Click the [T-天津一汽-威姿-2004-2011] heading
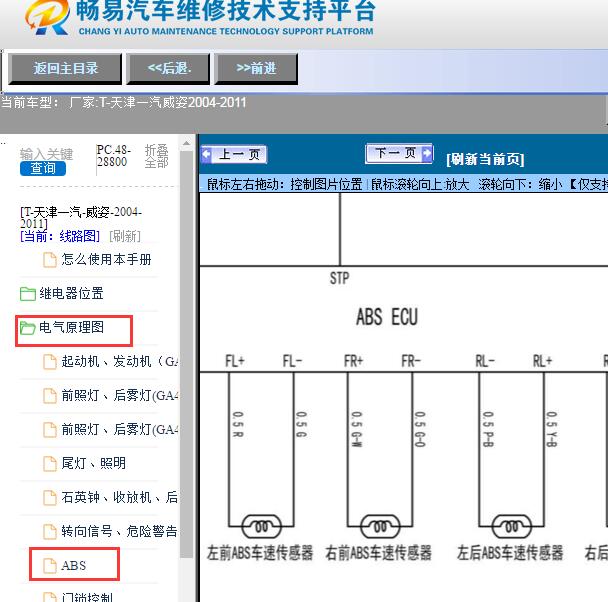The height and width of the screenshot is (602, 608). (81, 217)
